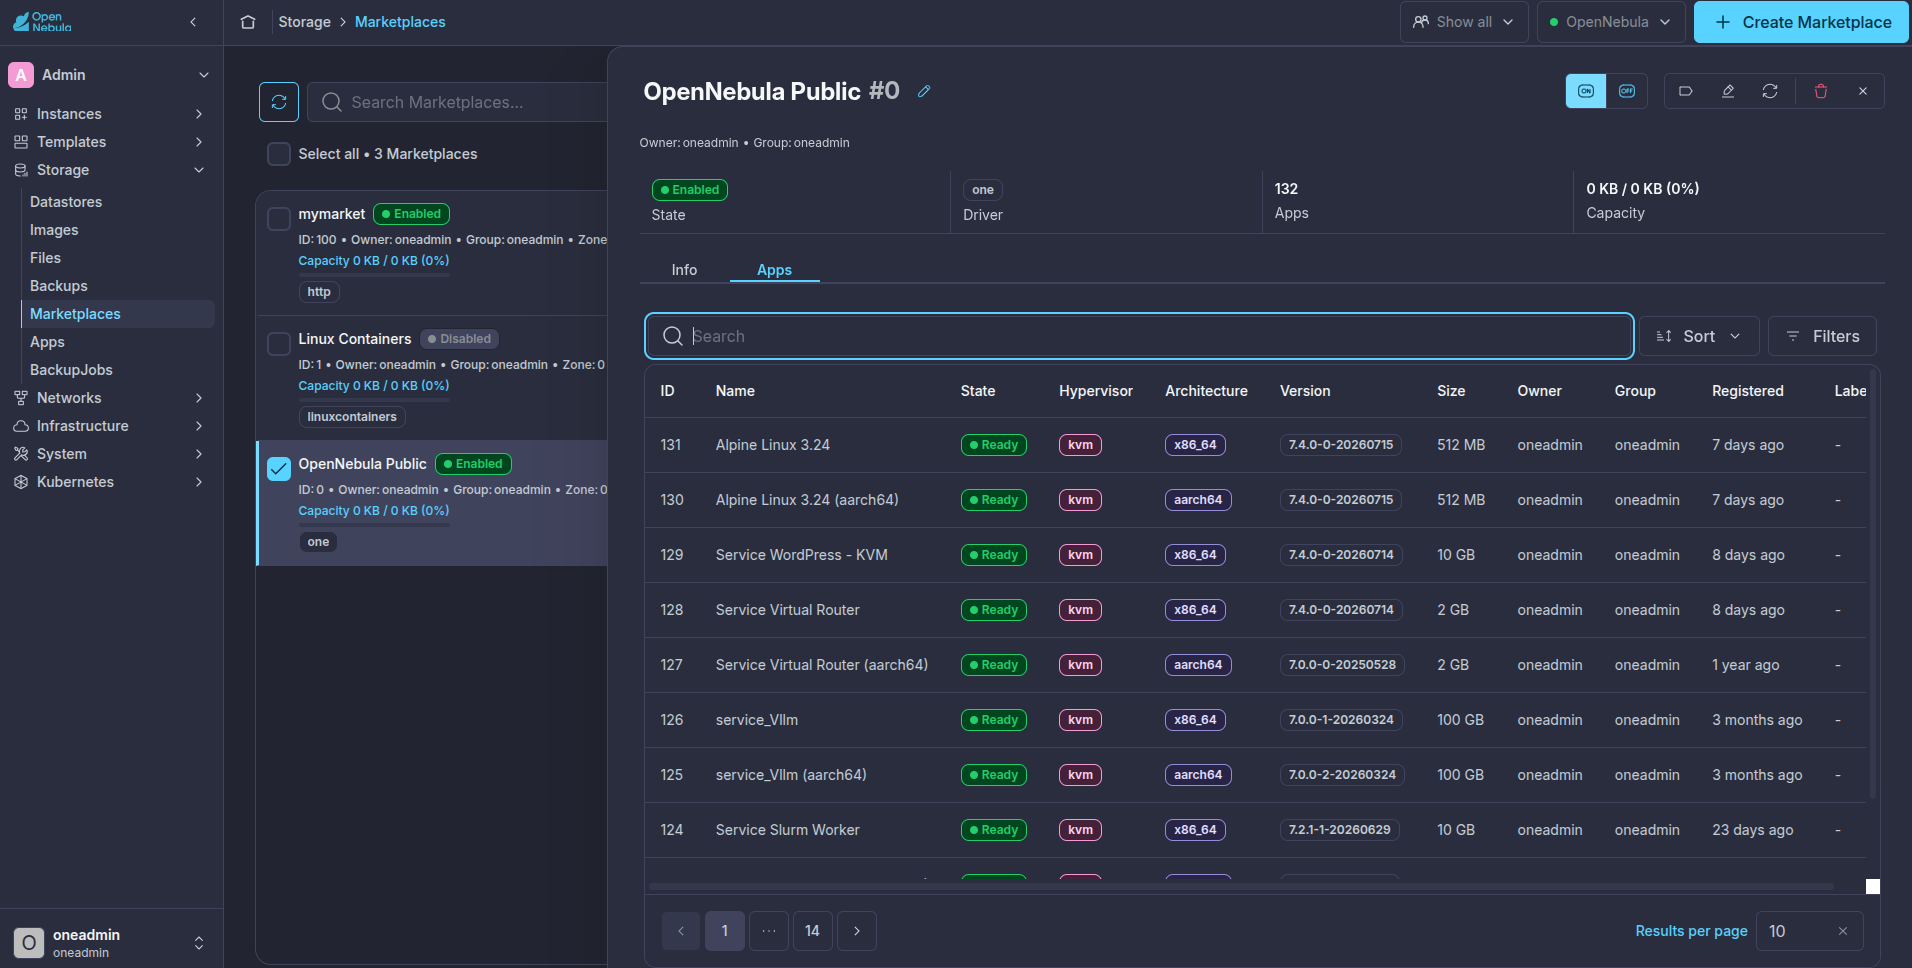The width and height of the screenshot is (1912, 968).
Task: Open the Sort dropdown
Action: click(x=1699, y=336)
